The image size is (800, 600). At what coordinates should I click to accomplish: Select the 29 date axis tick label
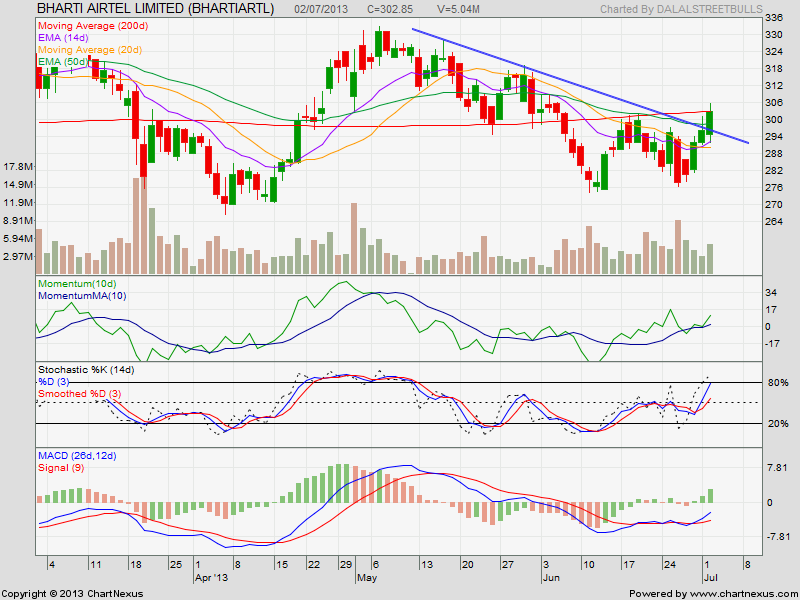pyautogui.click(x=346, y=565)
